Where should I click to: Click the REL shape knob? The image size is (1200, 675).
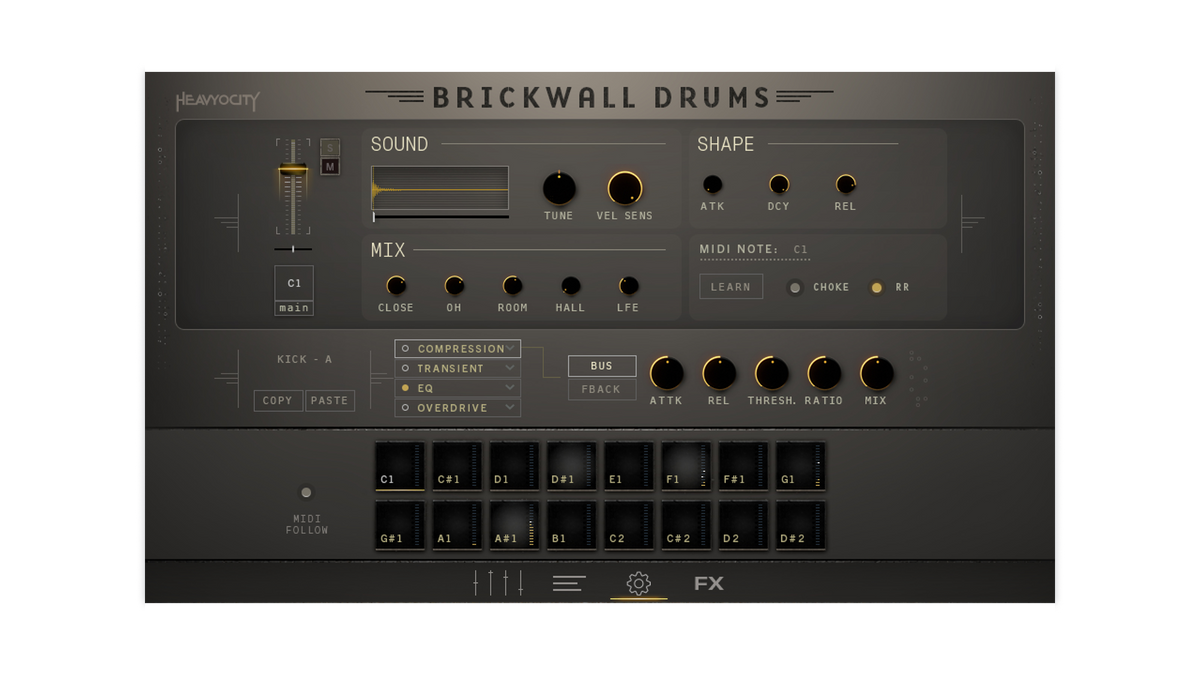846,184
